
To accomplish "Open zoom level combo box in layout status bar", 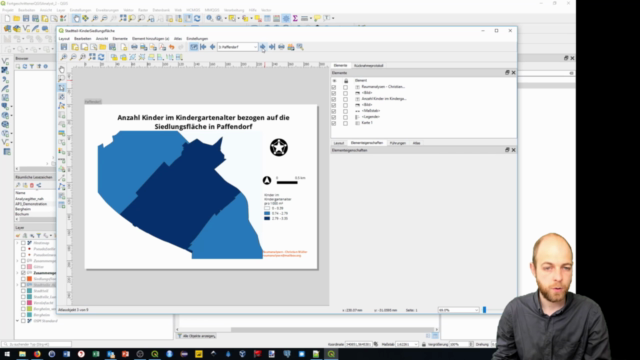I will 458,310.
